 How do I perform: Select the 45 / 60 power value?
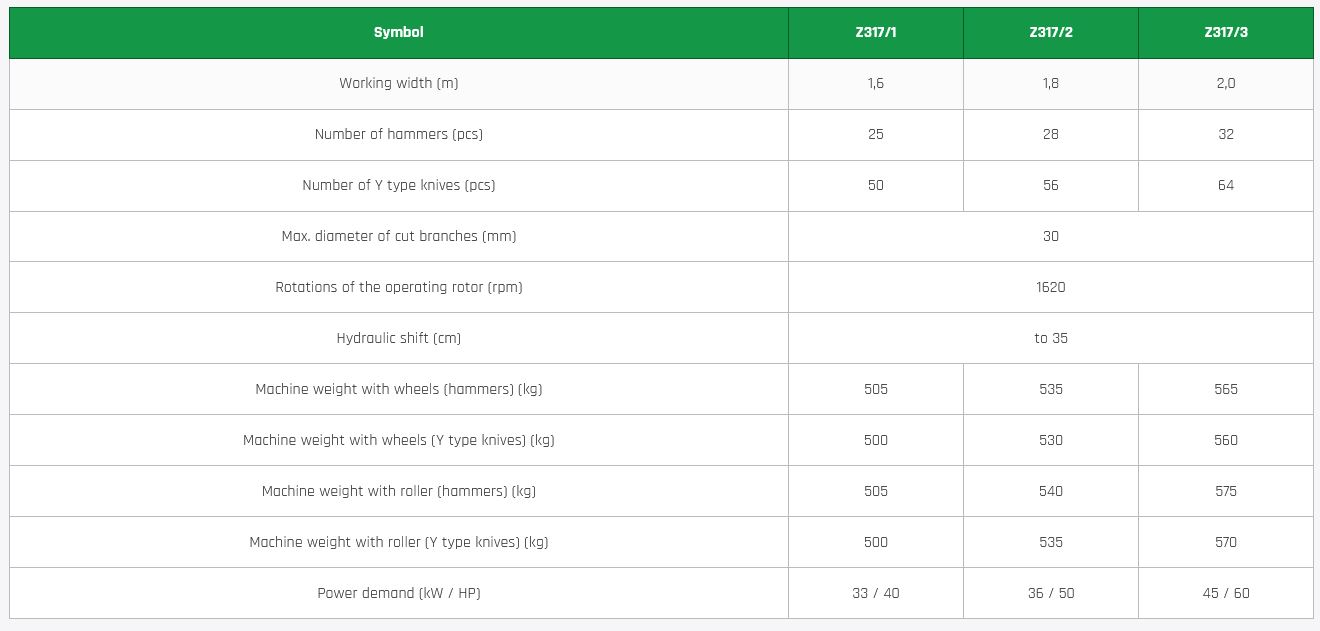pos(1225,593)
